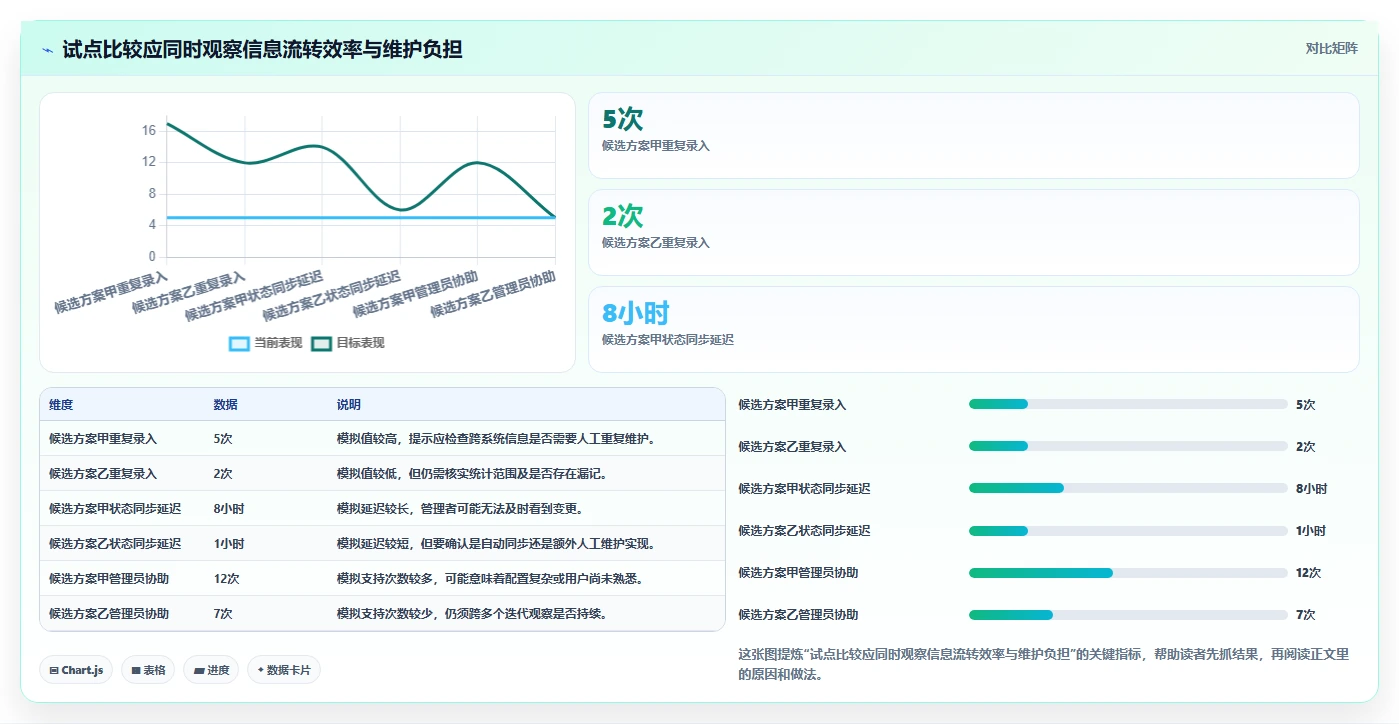Toggle the 目标表现 legend item

[348, 343]
